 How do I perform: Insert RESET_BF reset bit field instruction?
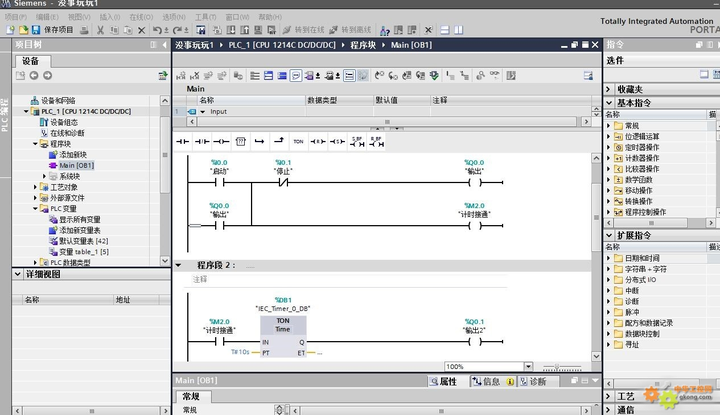[x=376, y=142]
